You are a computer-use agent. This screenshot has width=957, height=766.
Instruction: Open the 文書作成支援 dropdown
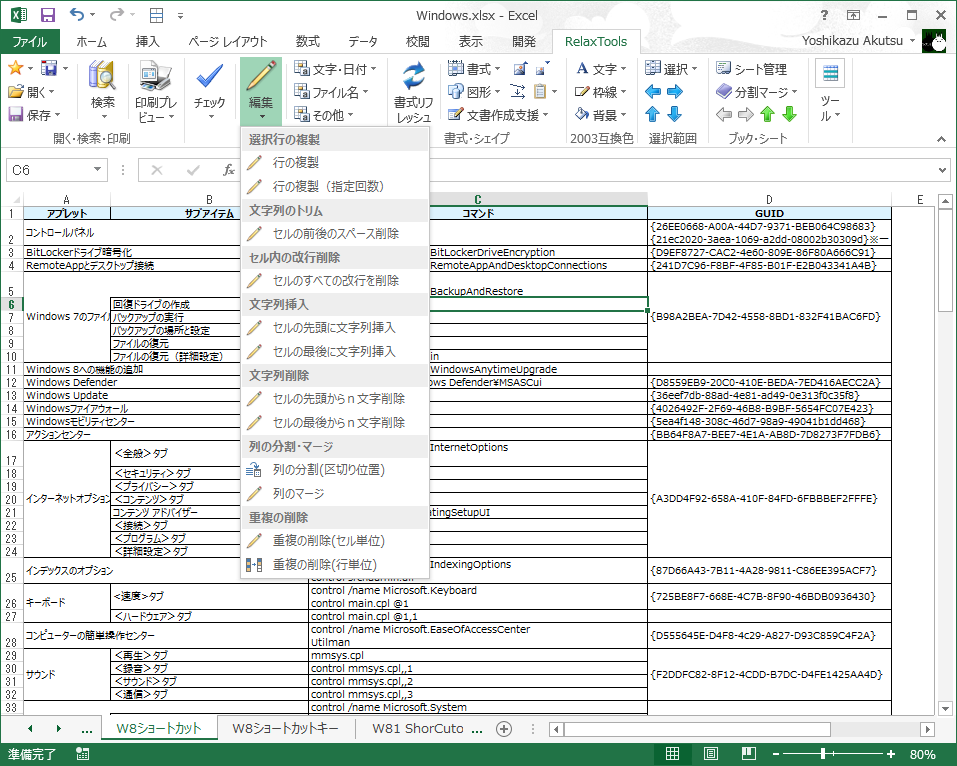coord(498,115)
